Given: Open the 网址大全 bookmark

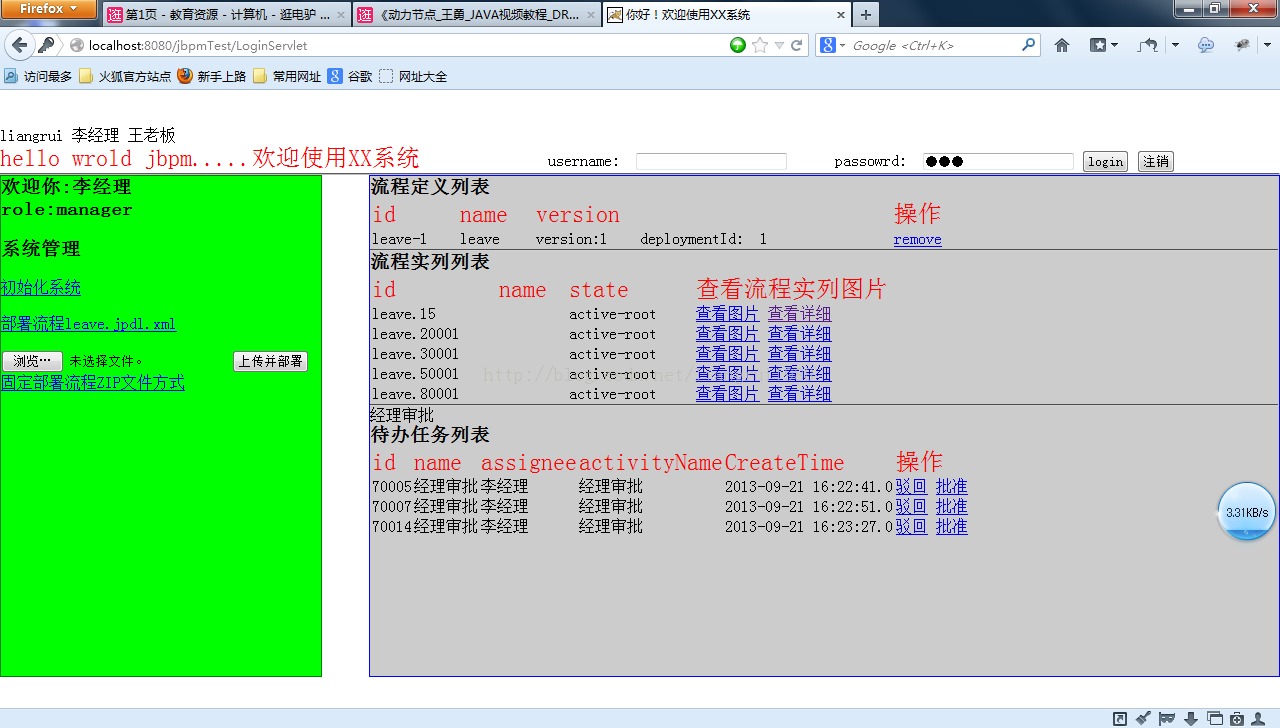Looking at the screenshot, I should coord(413,76).
